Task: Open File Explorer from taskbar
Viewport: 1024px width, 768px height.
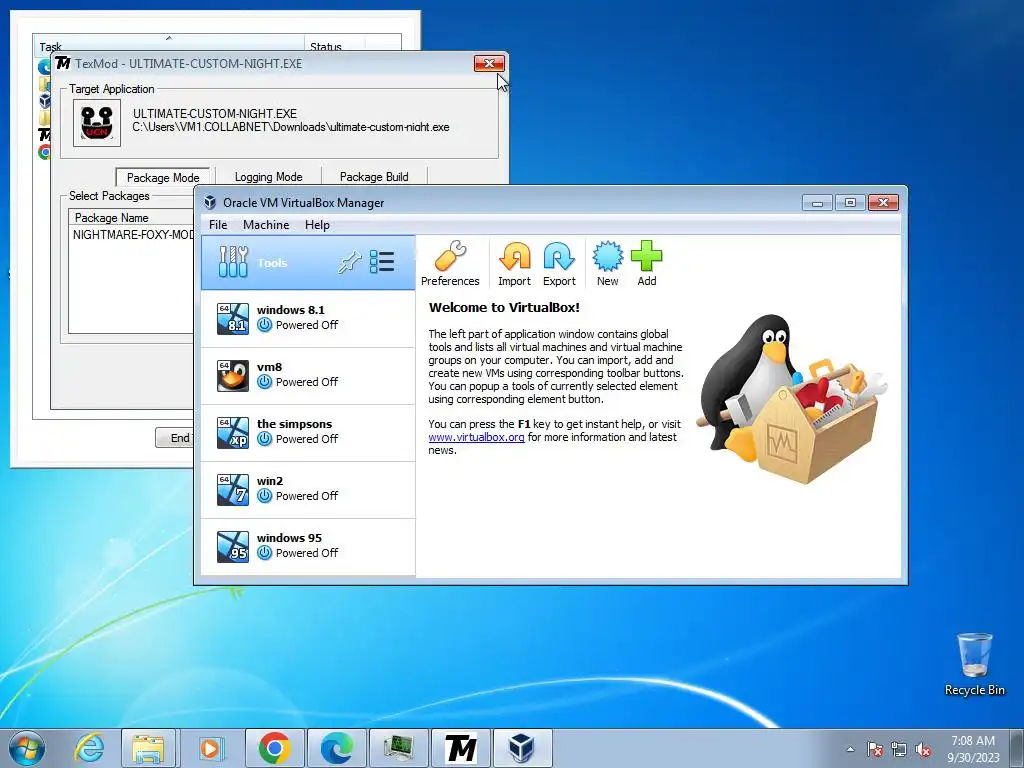Action: [148, 748]
